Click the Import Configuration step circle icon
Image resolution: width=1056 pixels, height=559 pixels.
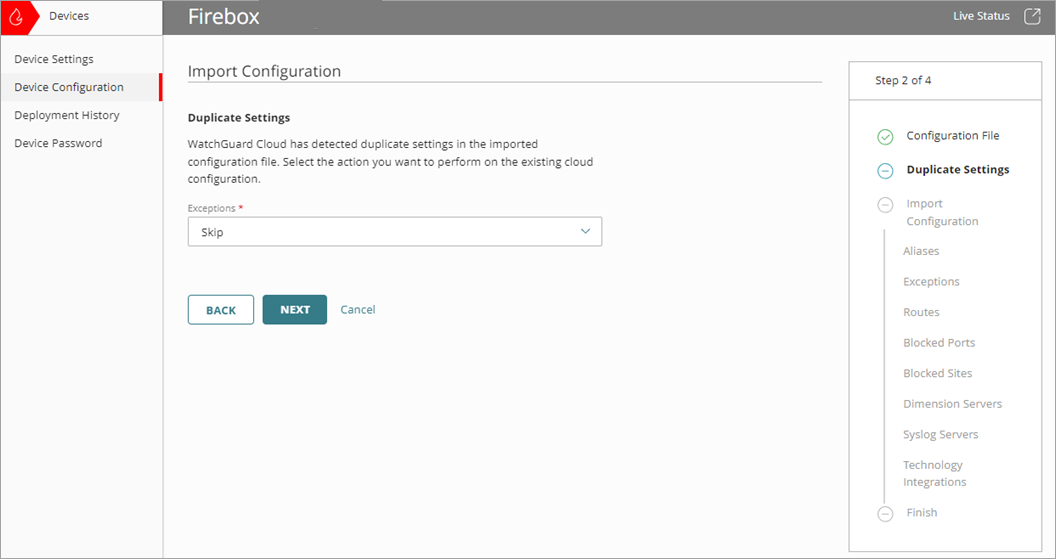tap(885, 205)
